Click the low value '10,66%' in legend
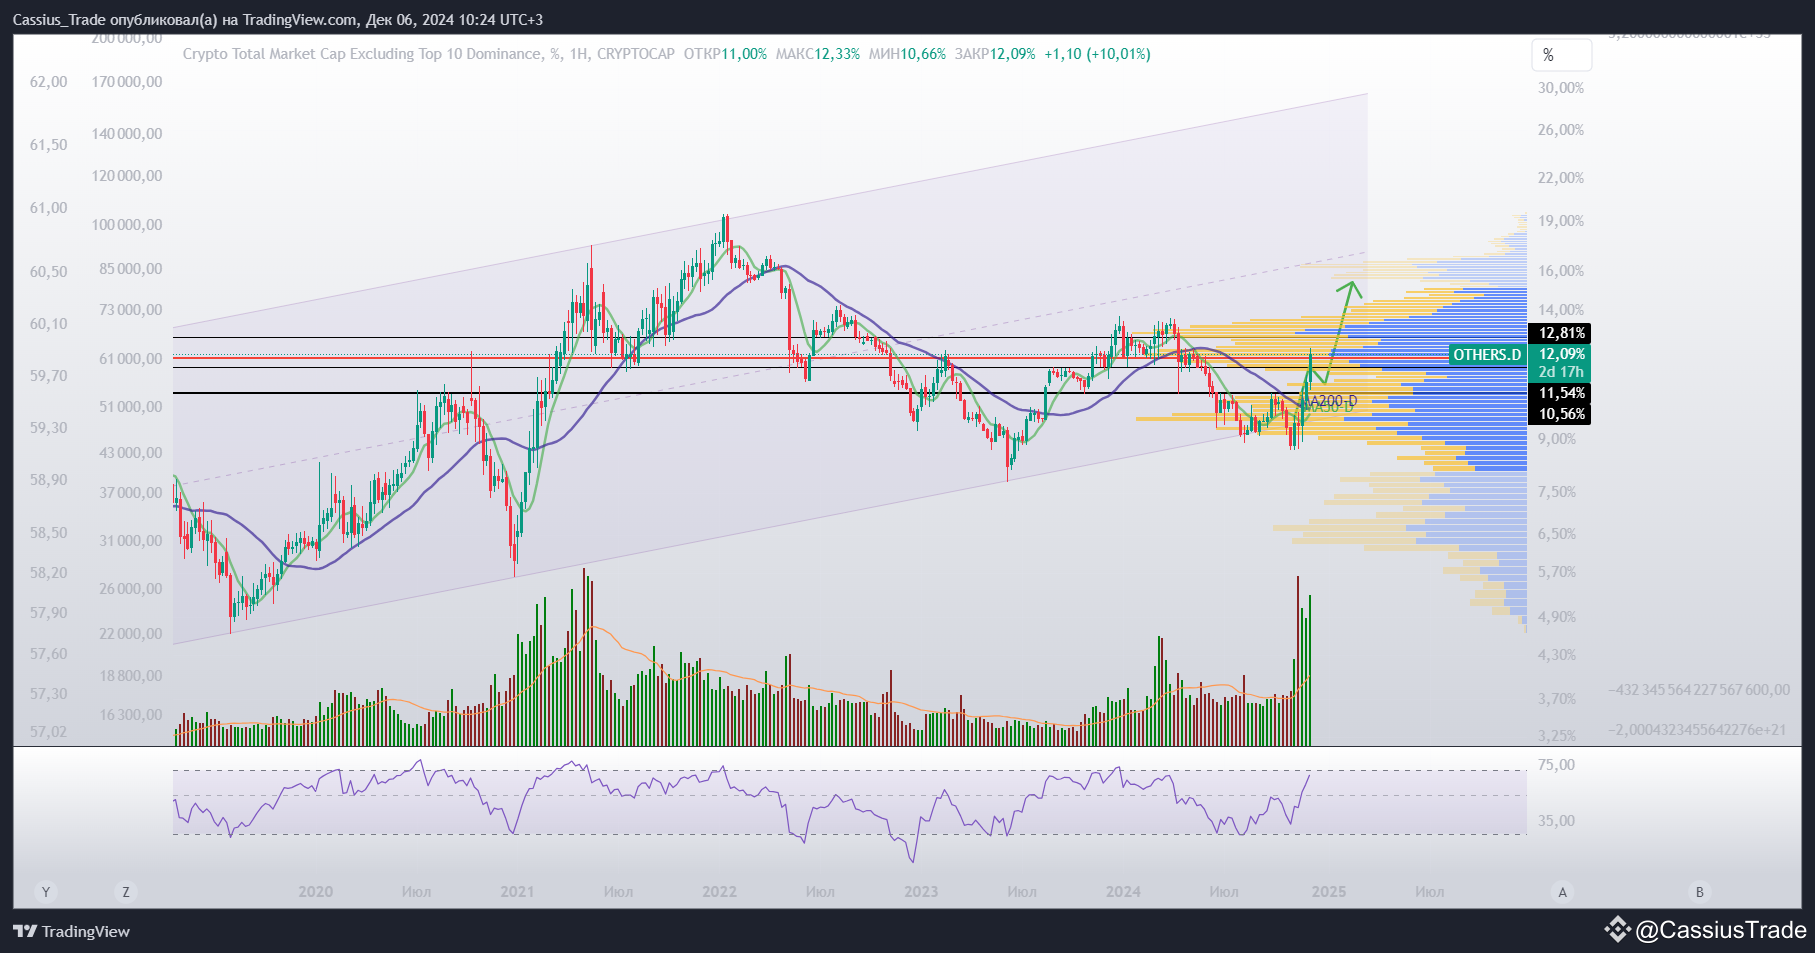The image size is (1815, 953). click(923, 54)
